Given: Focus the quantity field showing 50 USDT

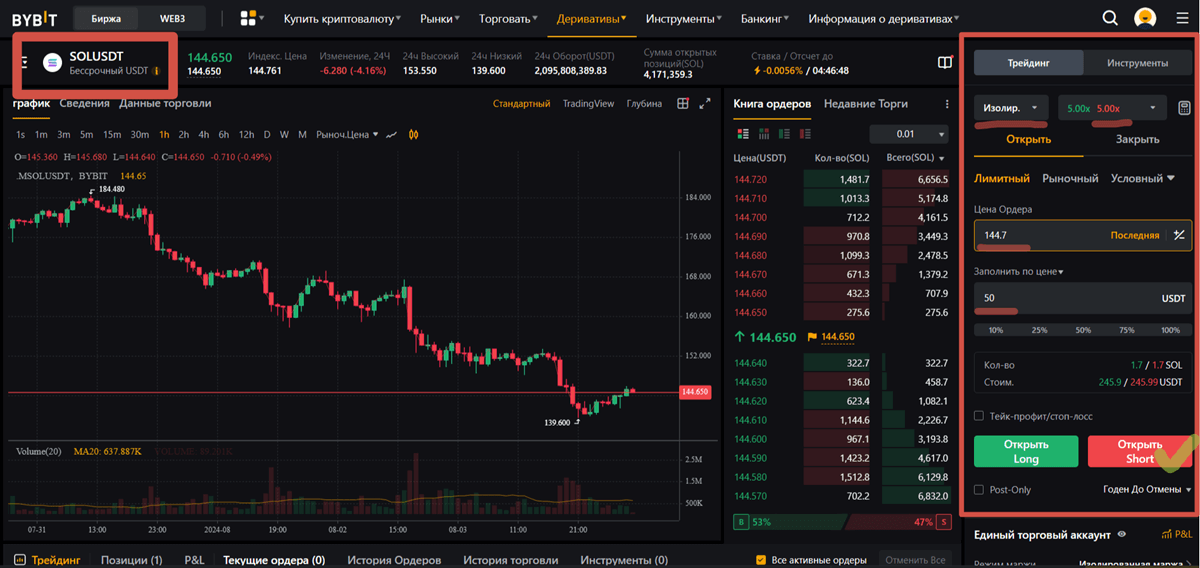Looking at the screenshot, I should pyautogui.click(x=1083, y=298).
